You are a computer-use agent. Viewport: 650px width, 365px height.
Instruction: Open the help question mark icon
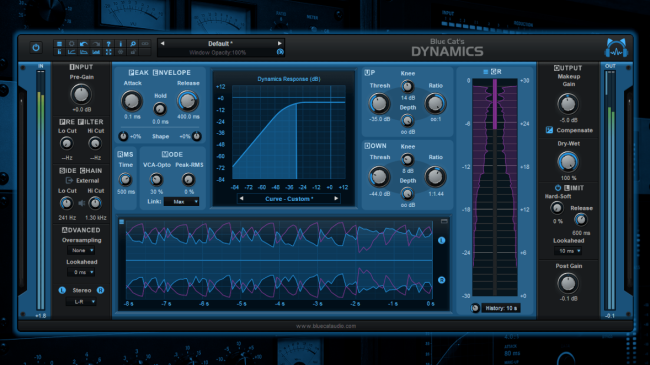pos(108,44)
